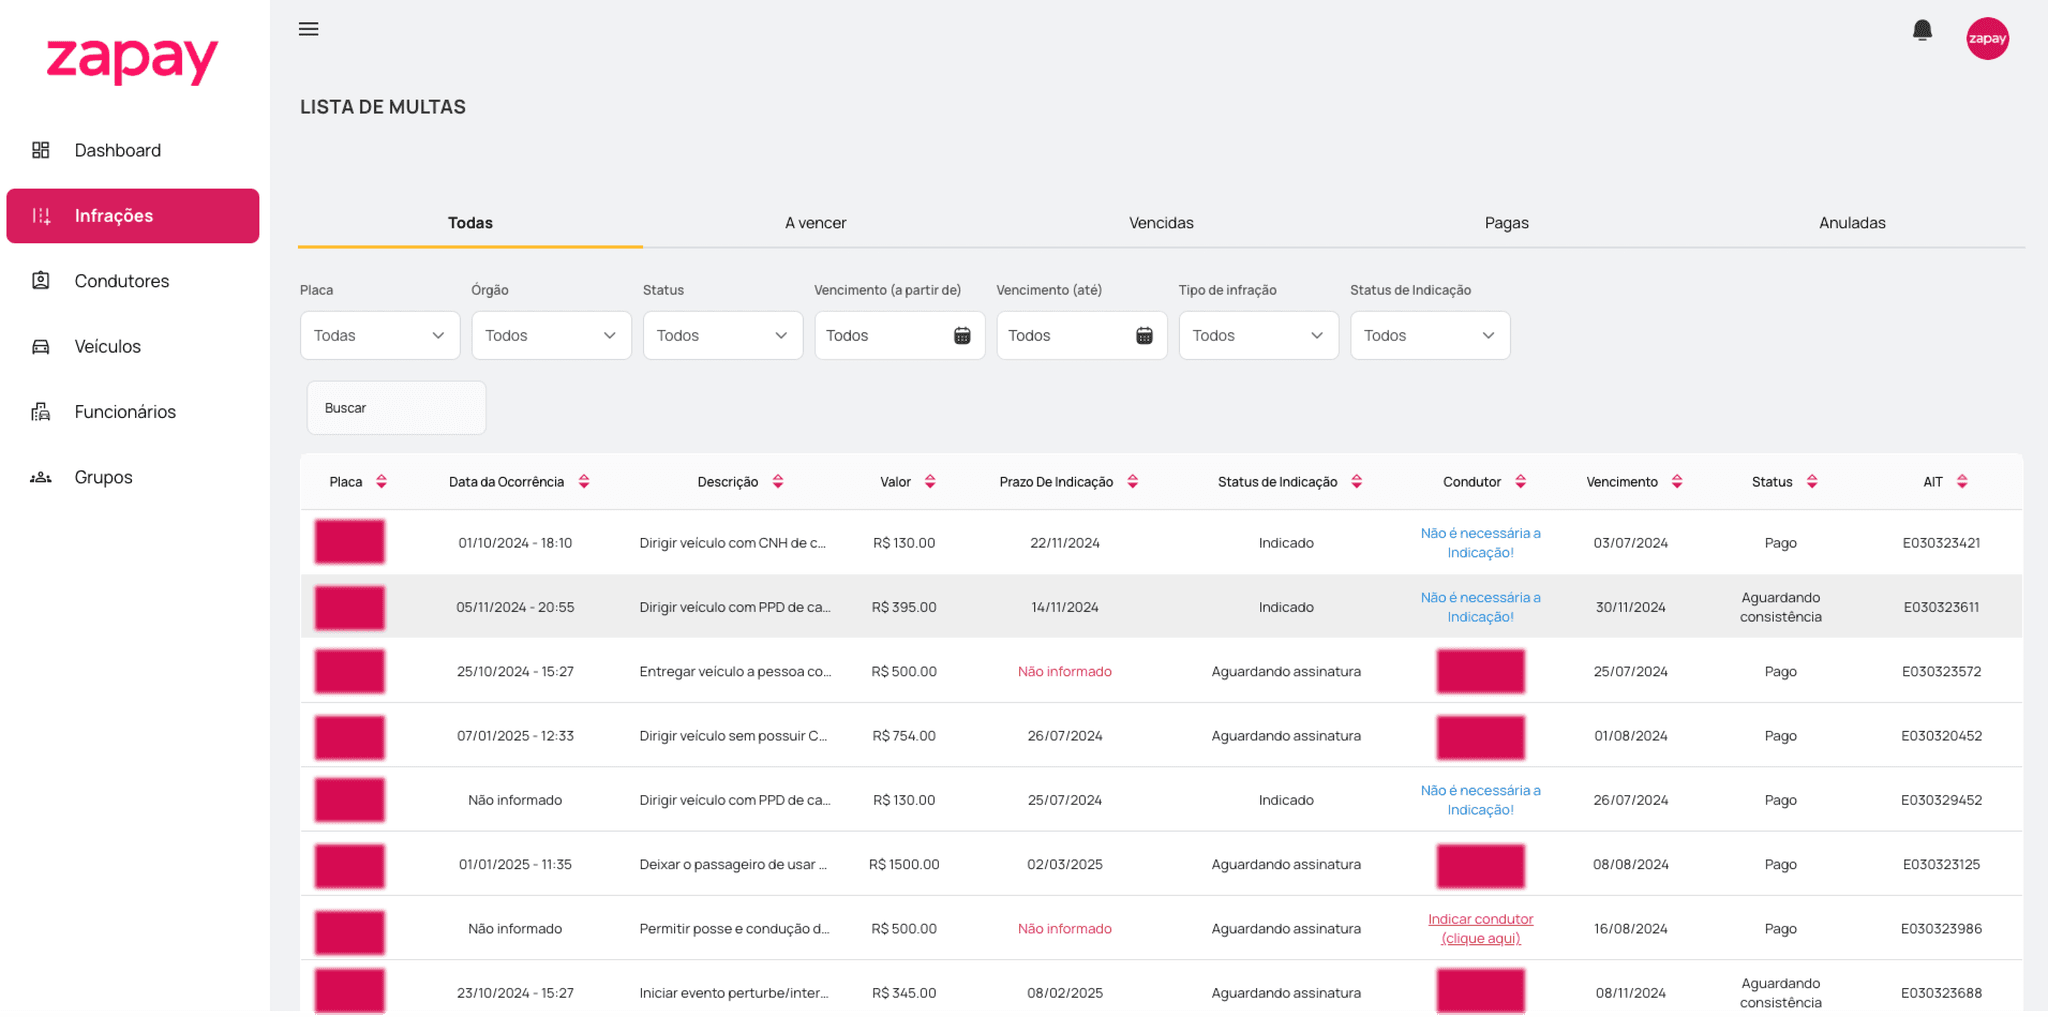This screenshot has height=1017, width=2048.
Task: Click description Deixar o passageiro de usar...
Action: [733, 865]
